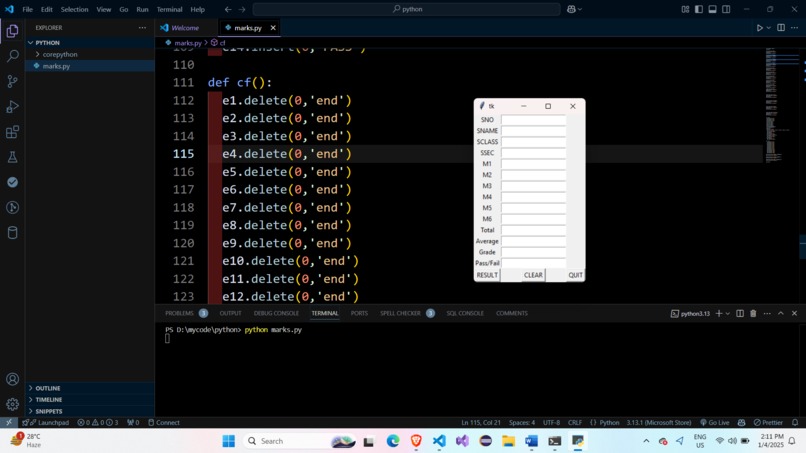Open Windows Start button
Viewport: 806px width, 453px height.
click(229, 441)
